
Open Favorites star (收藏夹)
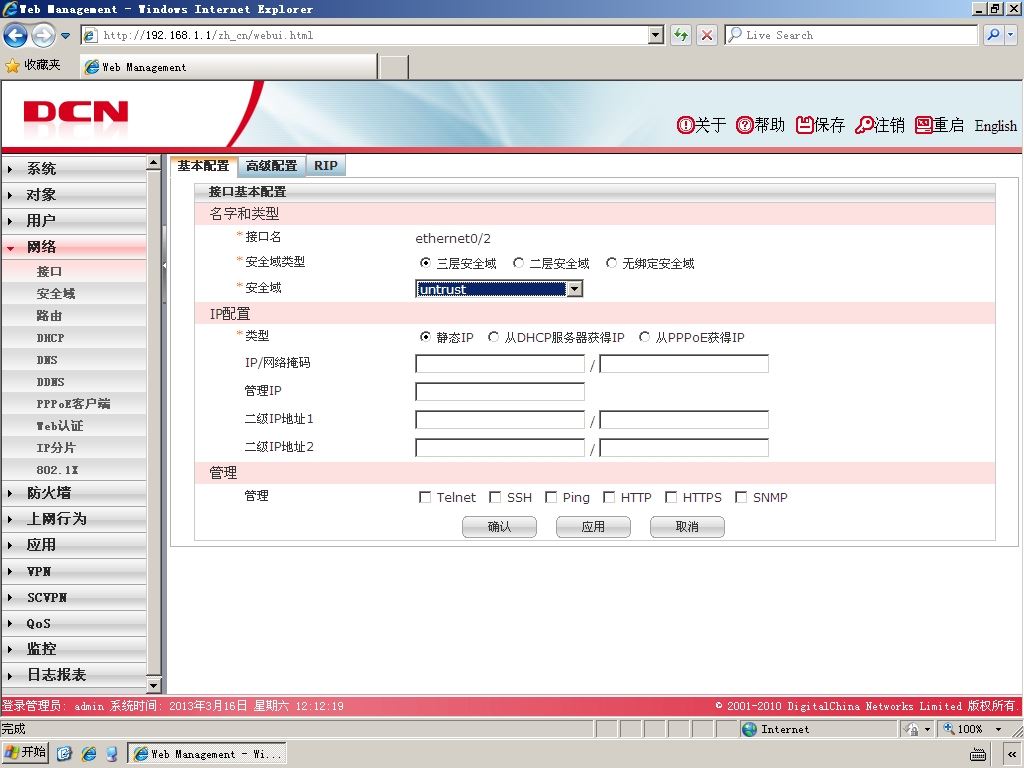(12, 65)
